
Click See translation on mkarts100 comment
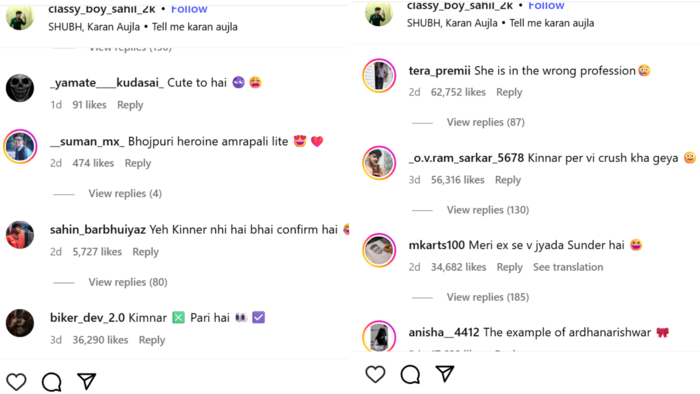click(x=568, y=267)
